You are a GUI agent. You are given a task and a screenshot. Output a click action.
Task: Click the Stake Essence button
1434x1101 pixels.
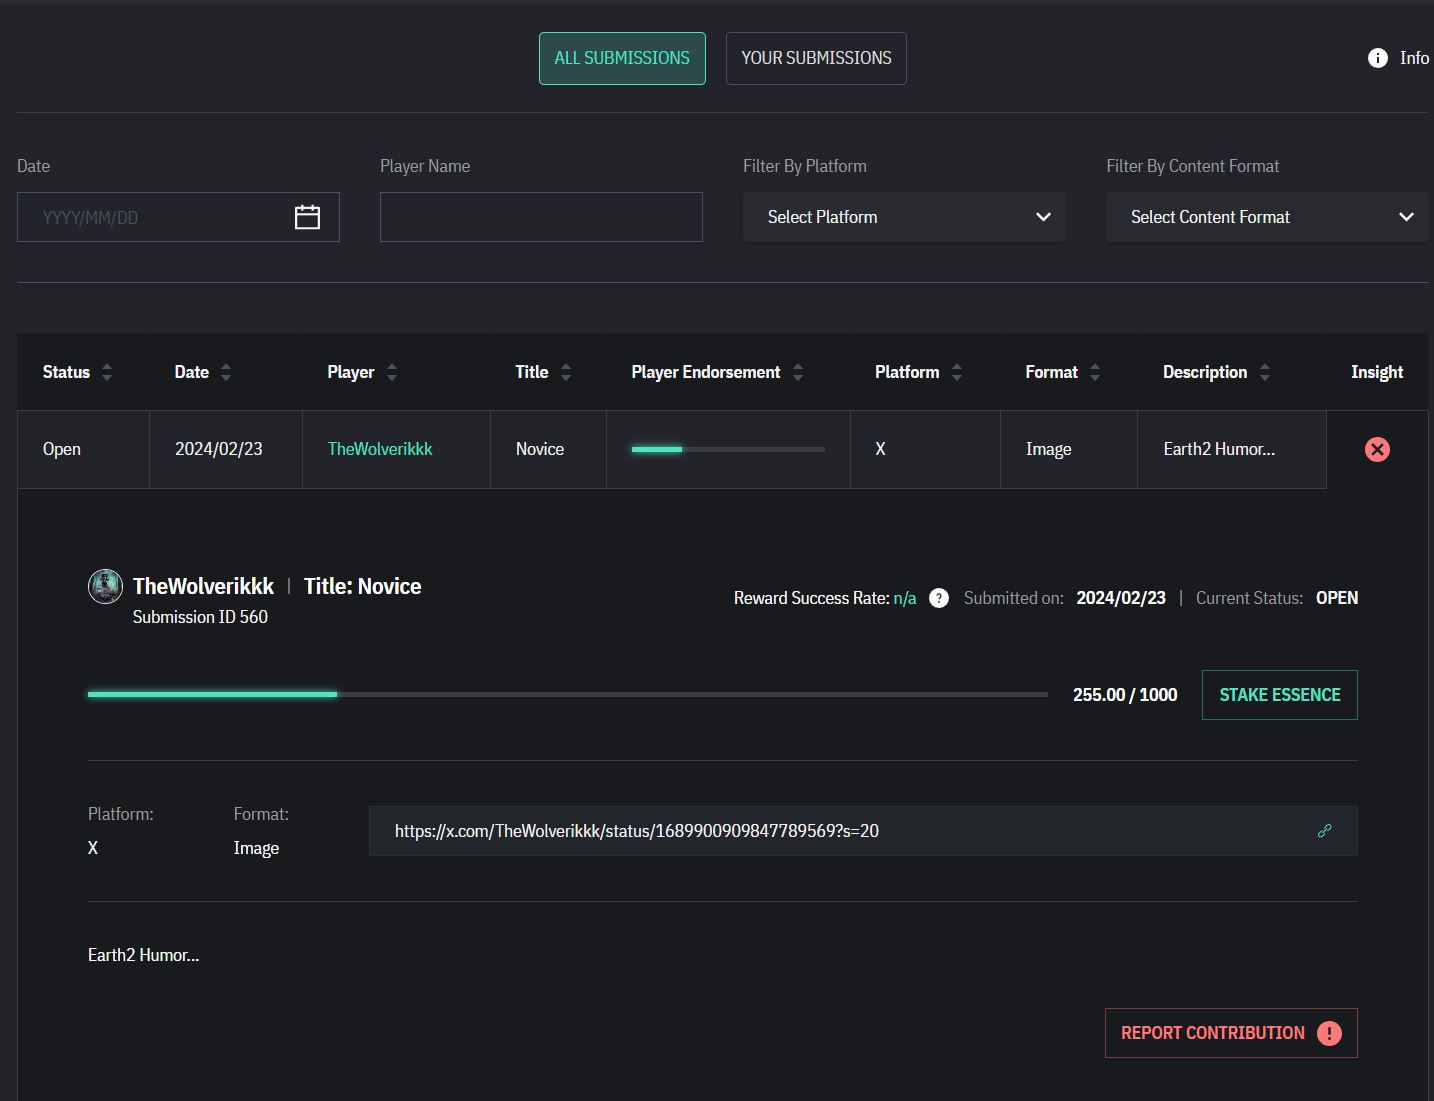[x=1280, y=695]
